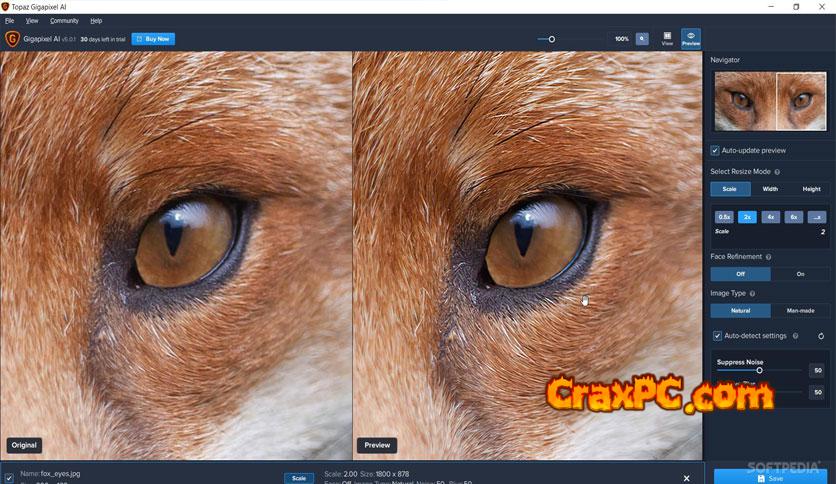
Task: Click the Size 1800 x 878 text
Action: click(384, 474)
